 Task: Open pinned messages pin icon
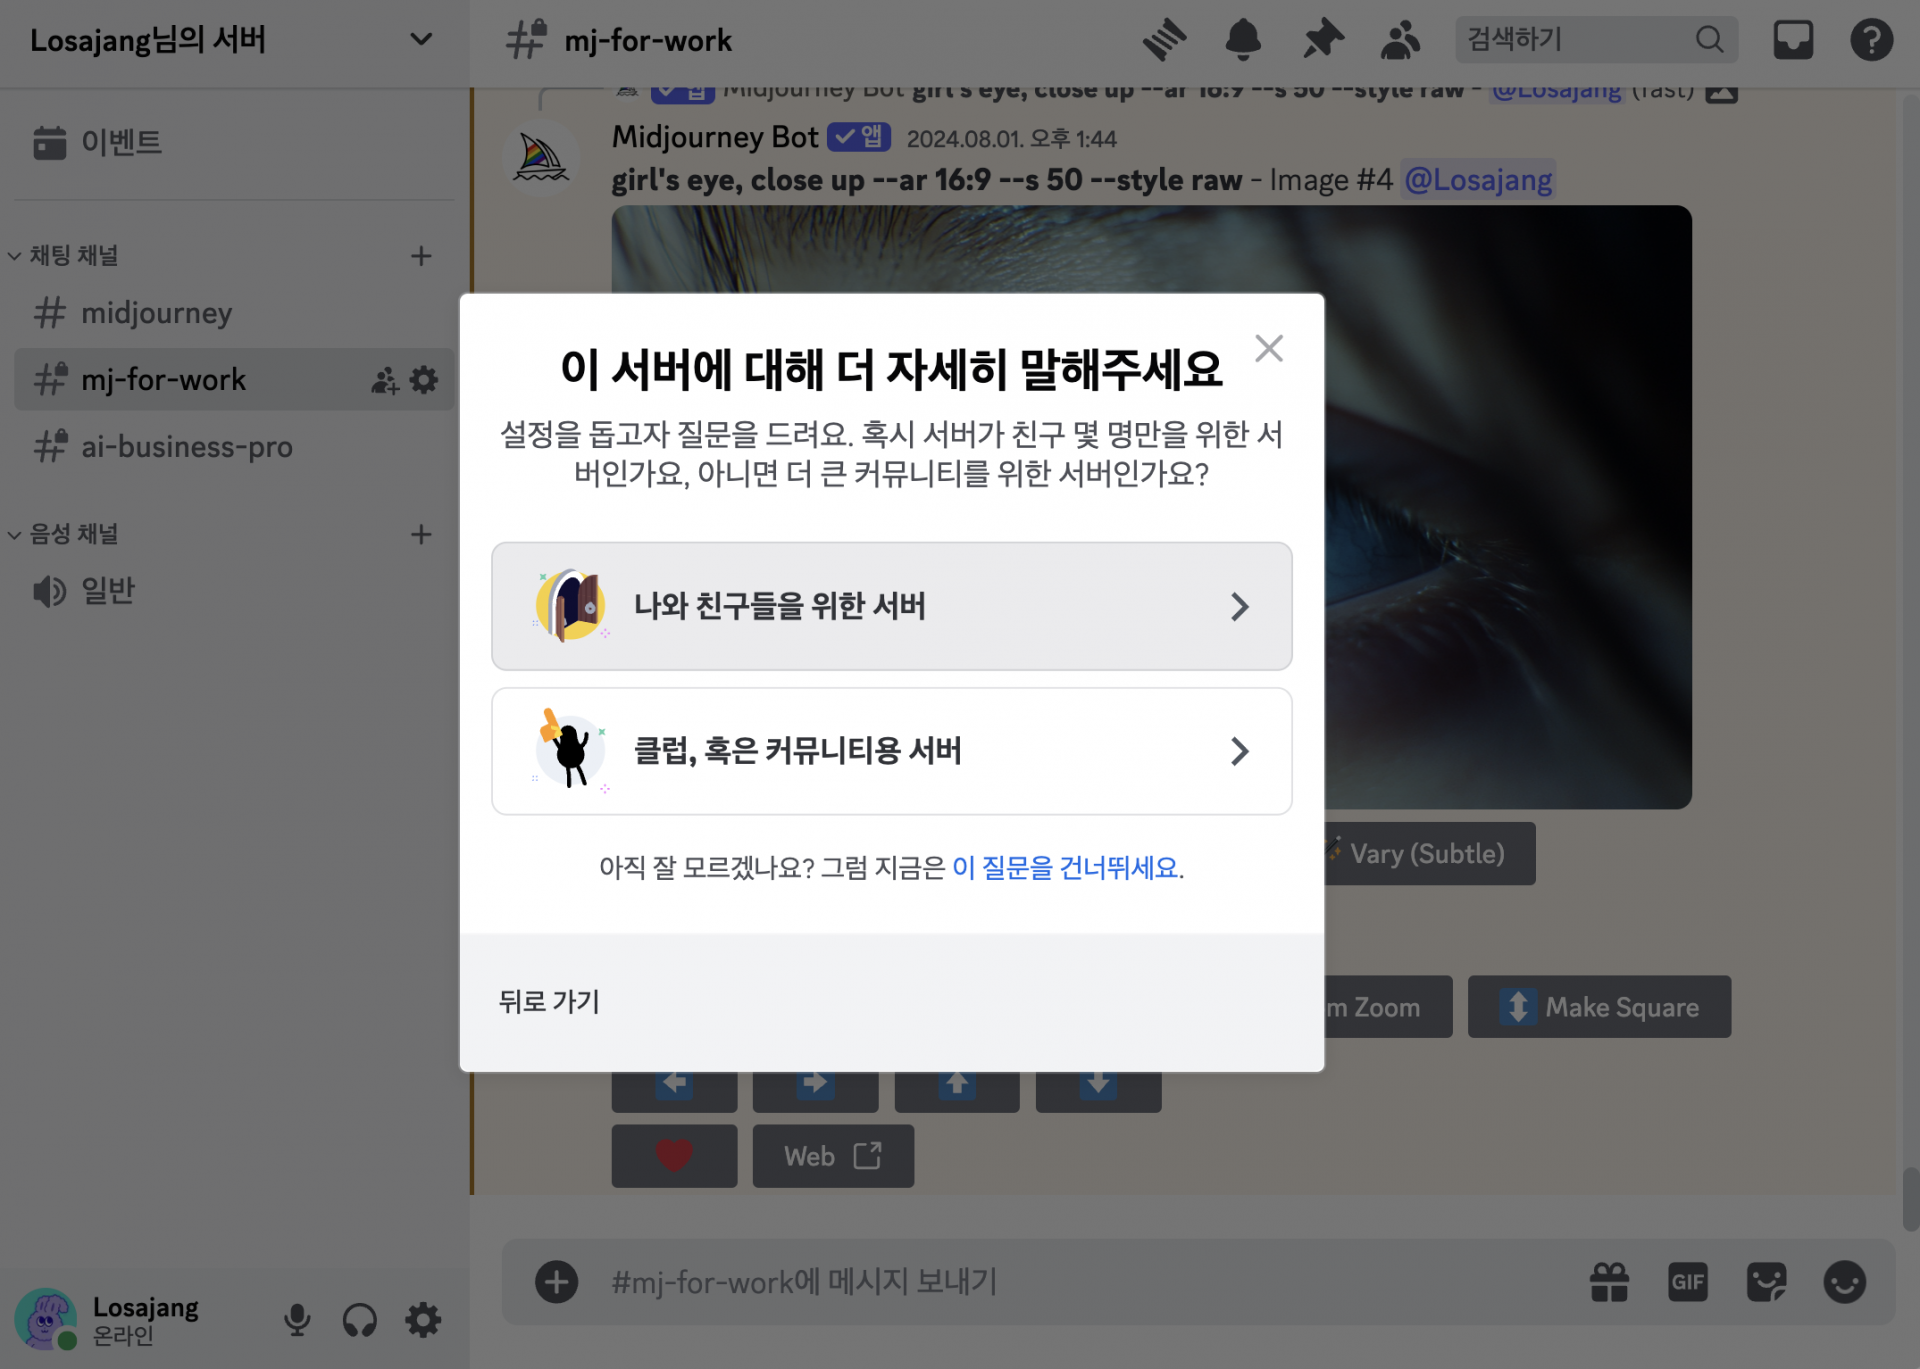pos(1322,40)
